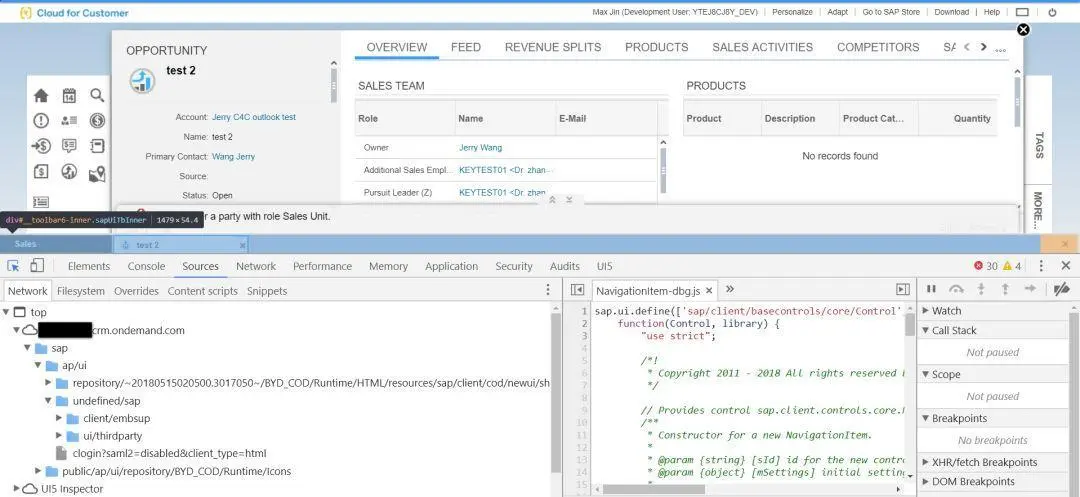1080x497 pixels.
Task: Collapse the top tree node
Action: 7,313
